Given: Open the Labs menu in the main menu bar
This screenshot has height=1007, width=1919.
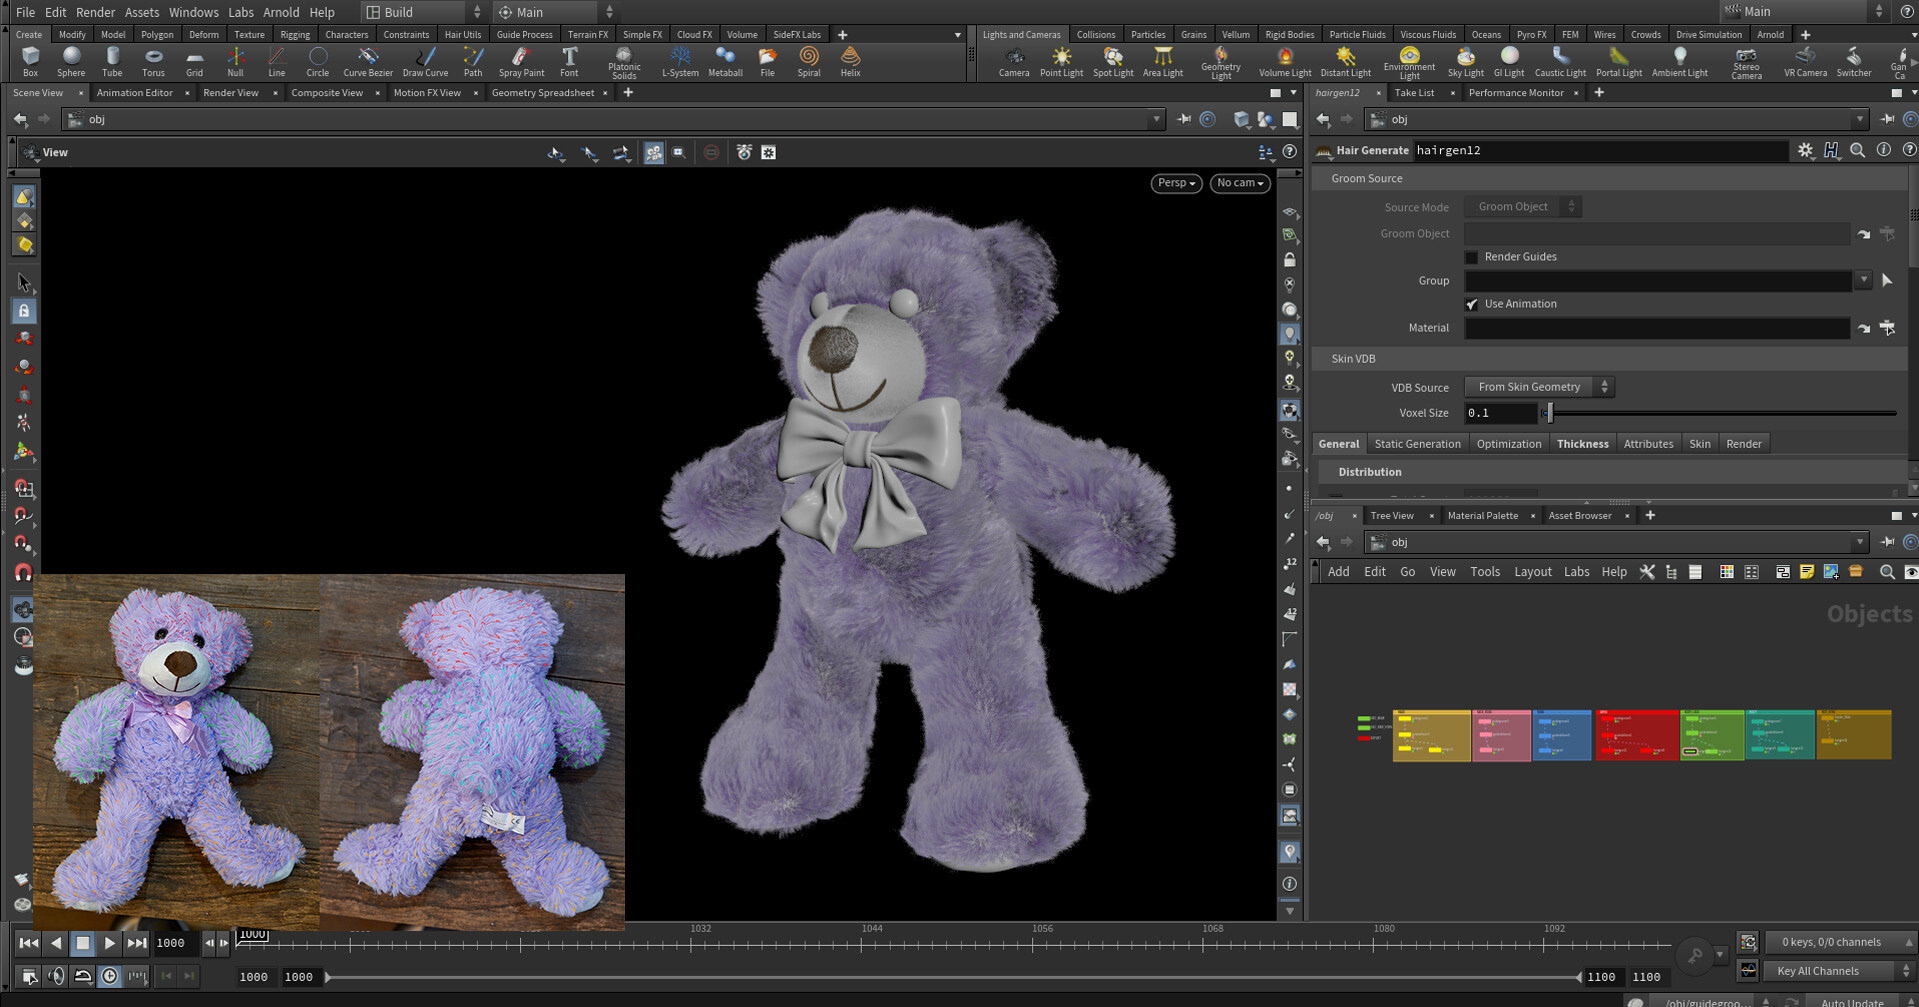Looking at the screenshot, I should pyautogui.click(x=241, y=12).
